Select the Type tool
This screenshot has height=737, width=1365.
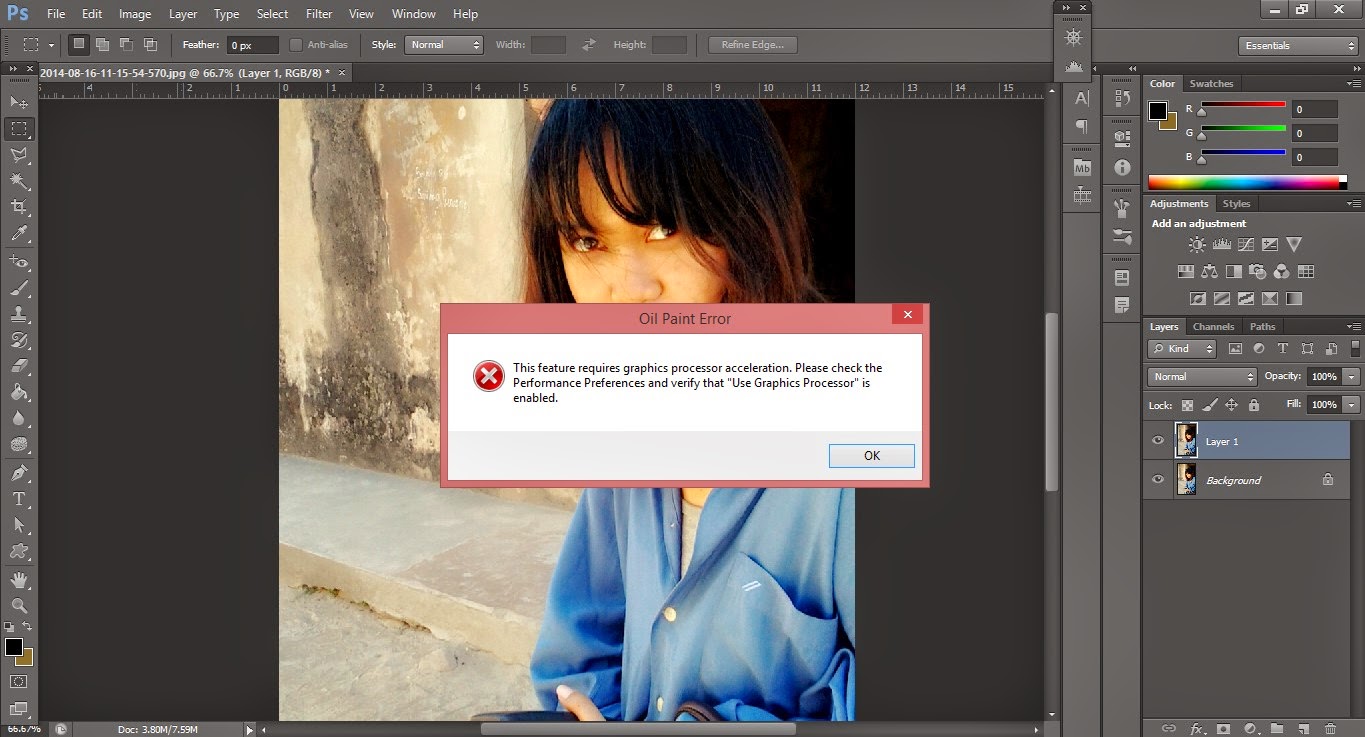click(18, 497)
